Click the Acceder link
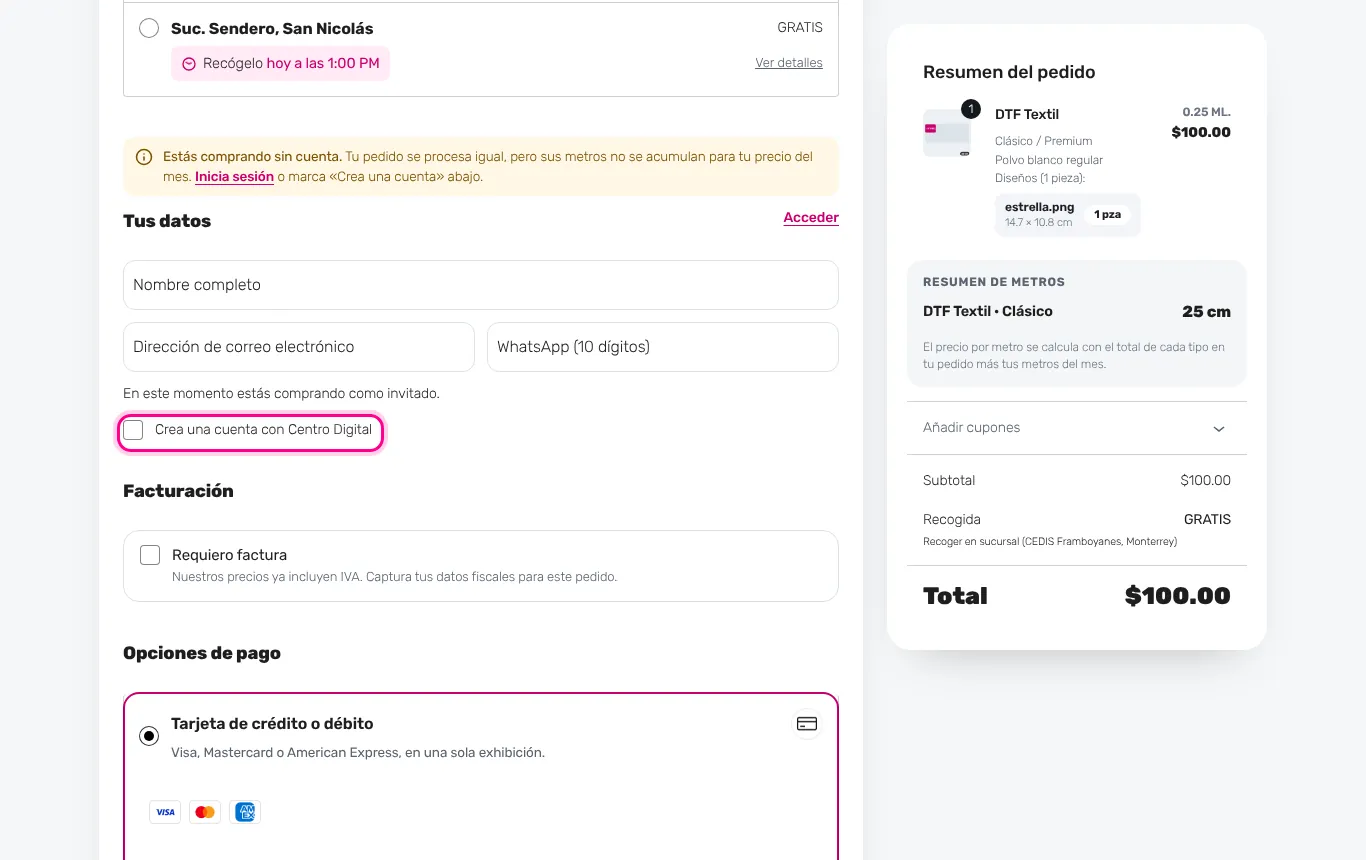 [x=811, y=217]
